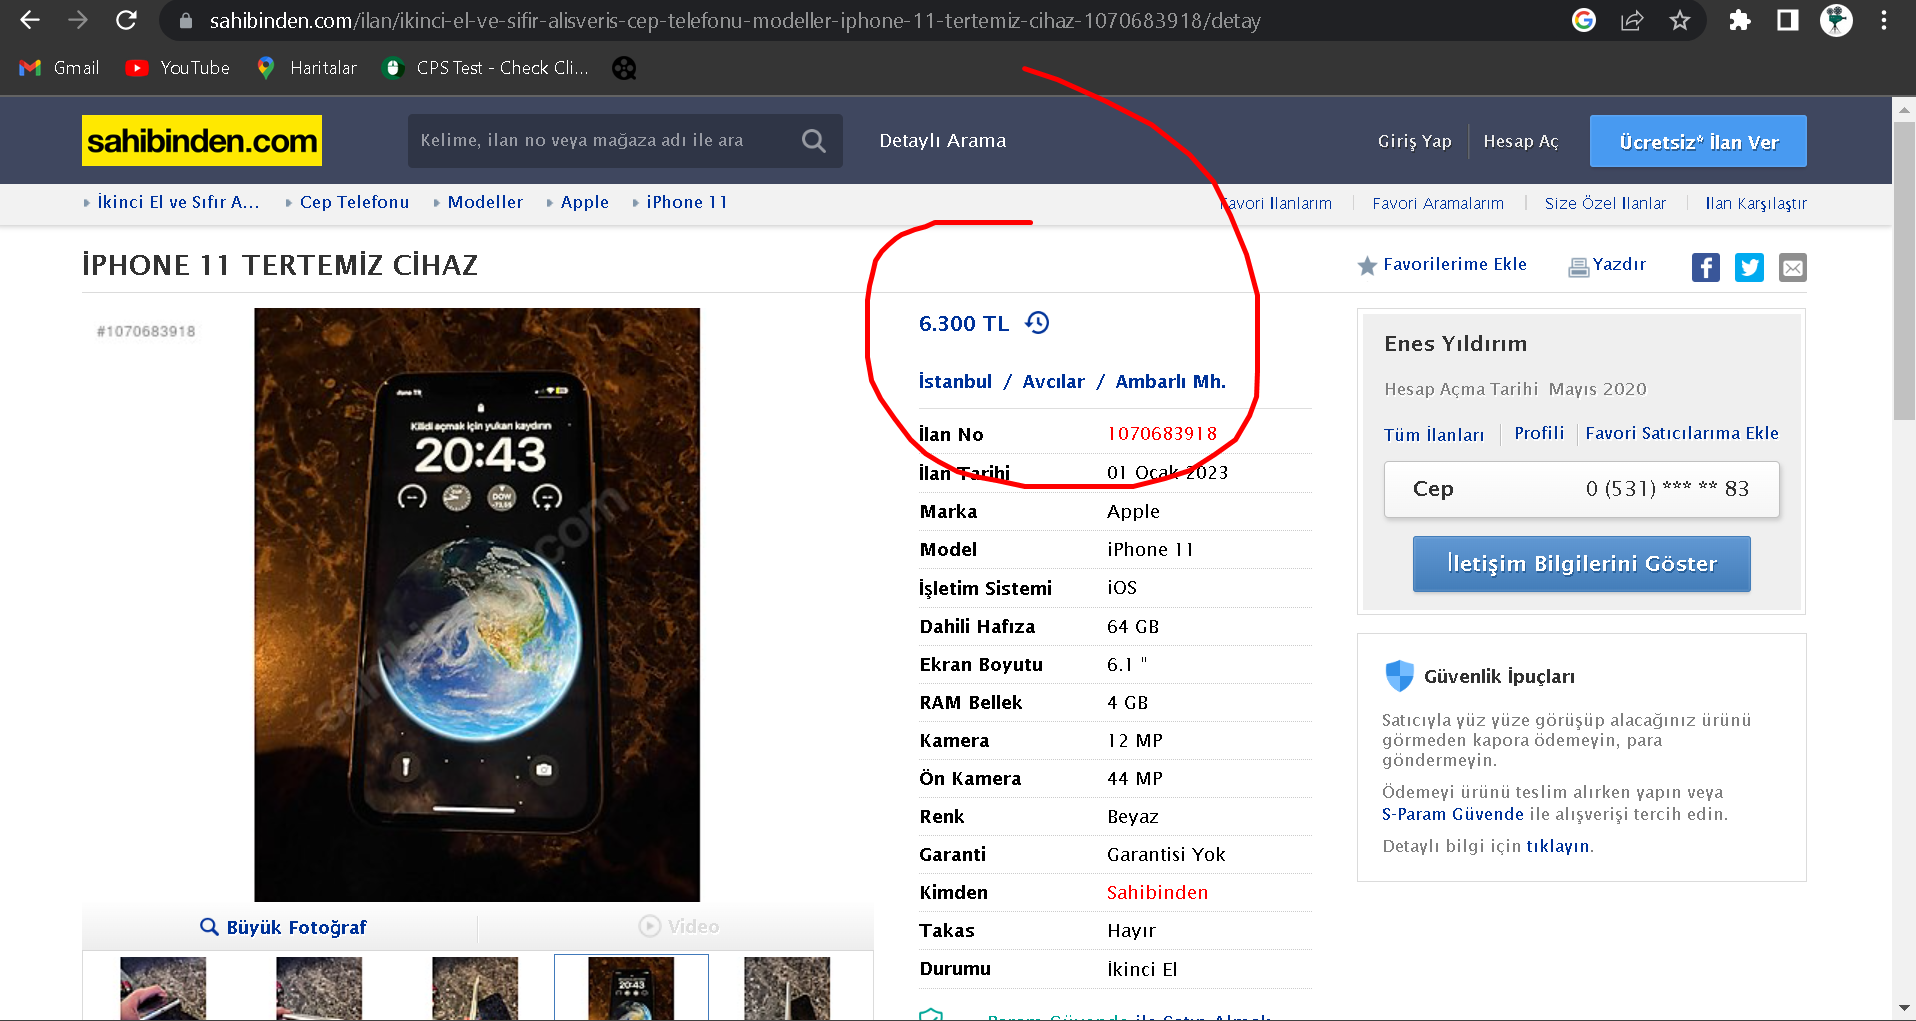
Task: Click the Ücretsiz İlan Ver button
Action: (x=1698, y=141)
